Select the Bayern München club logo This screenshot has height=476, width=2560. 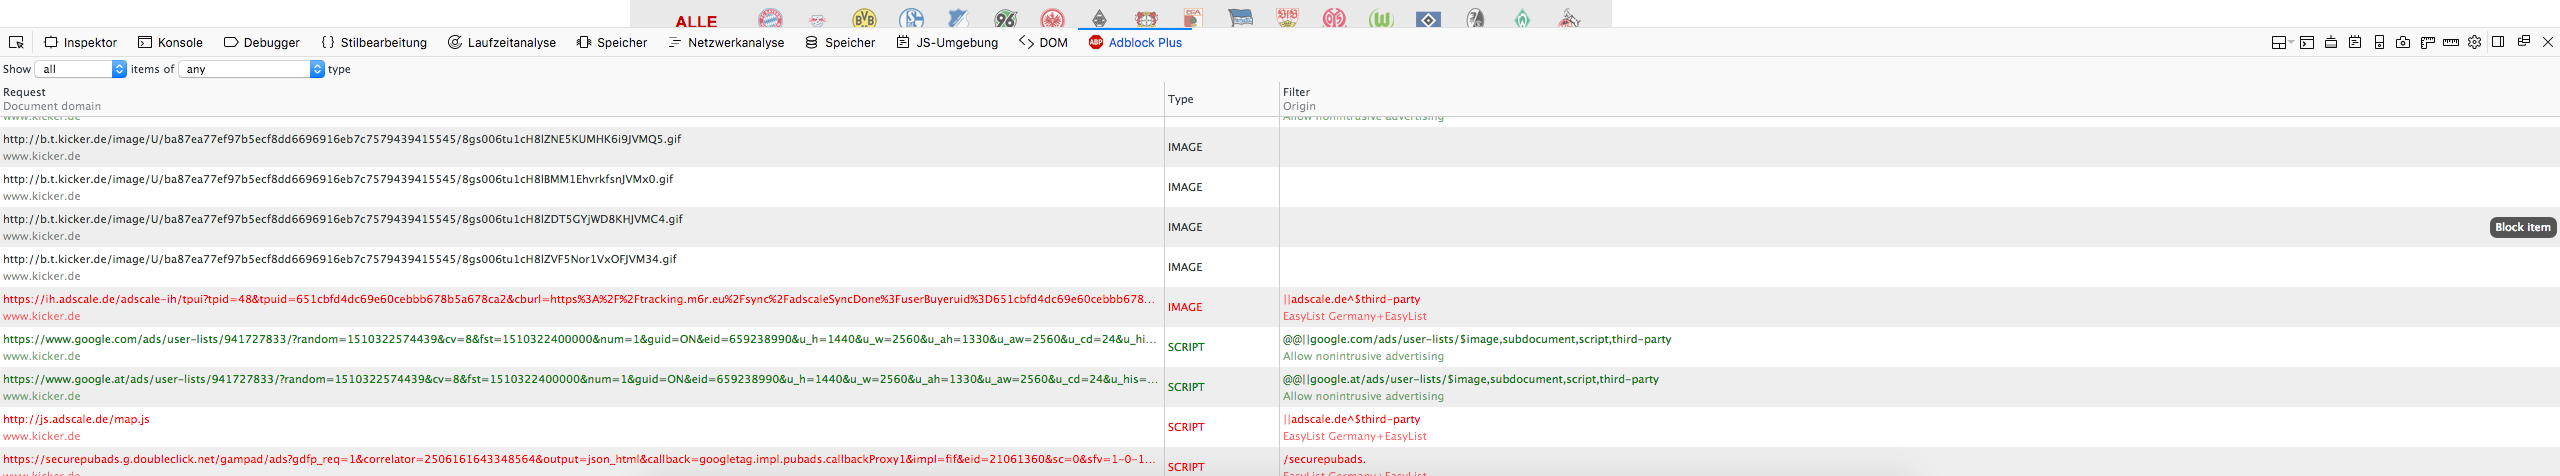coord(770,18)
